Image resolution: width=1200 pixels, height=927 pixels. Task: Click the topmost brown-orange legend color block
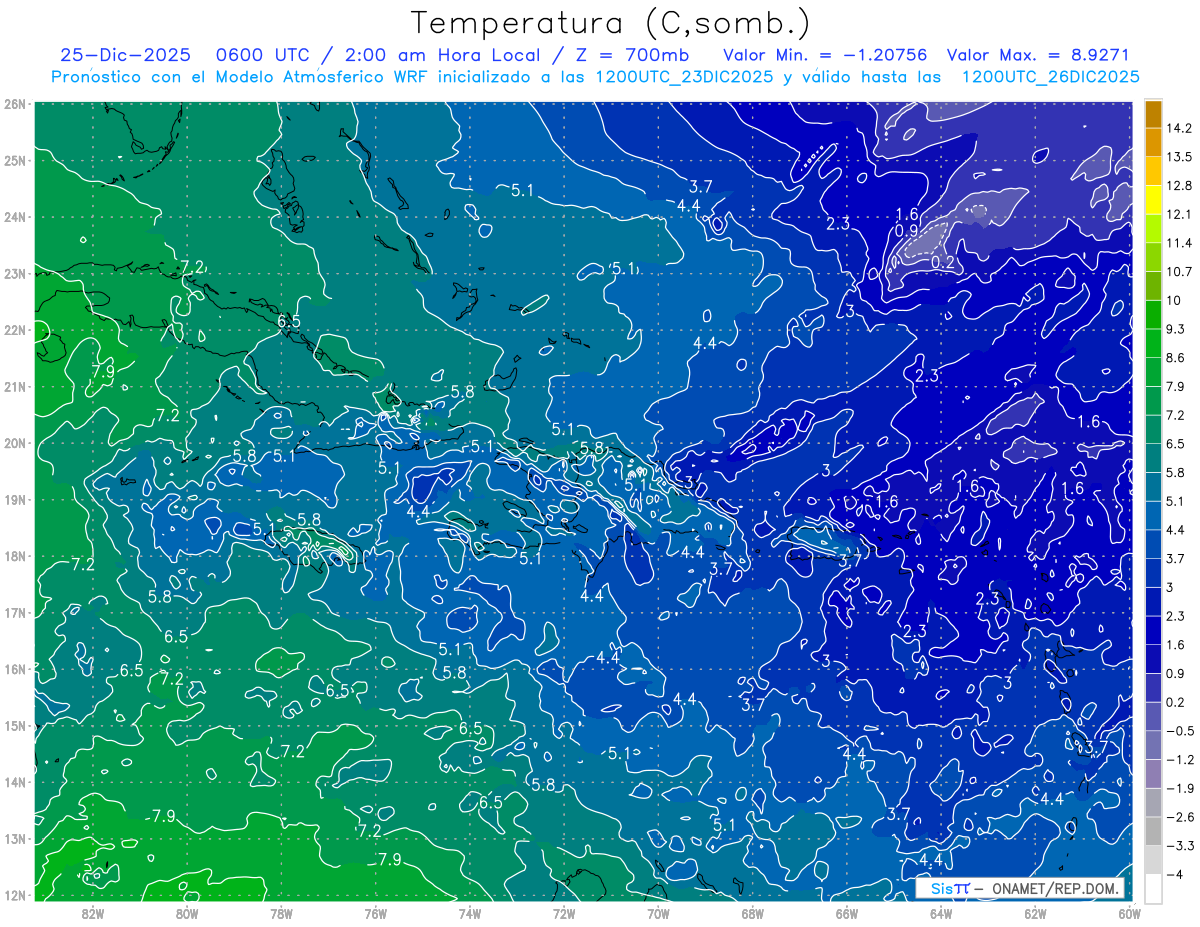tap(1153, 114)
